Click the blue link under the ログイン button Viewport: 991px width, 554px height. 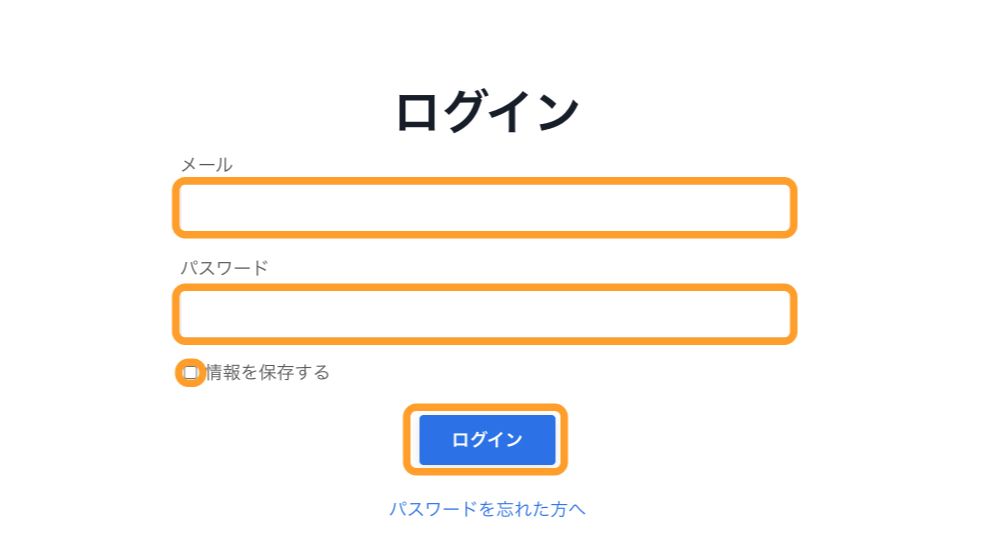[487, 509]
